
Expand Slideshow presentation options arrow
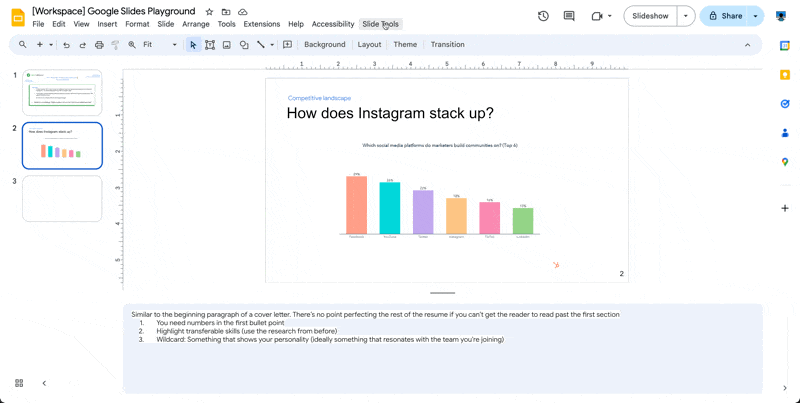(x=686, y=16)
